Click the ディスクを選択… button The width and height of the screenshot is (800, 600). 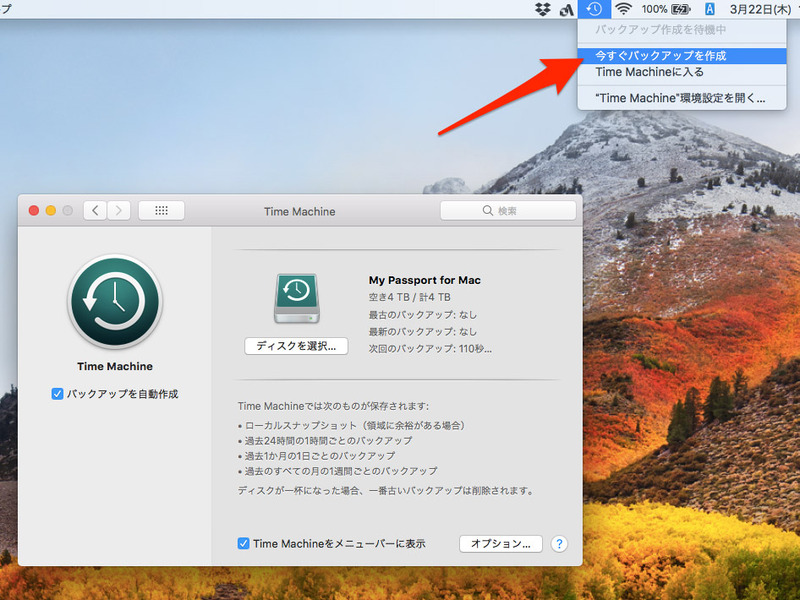click(x=296, y=346)
